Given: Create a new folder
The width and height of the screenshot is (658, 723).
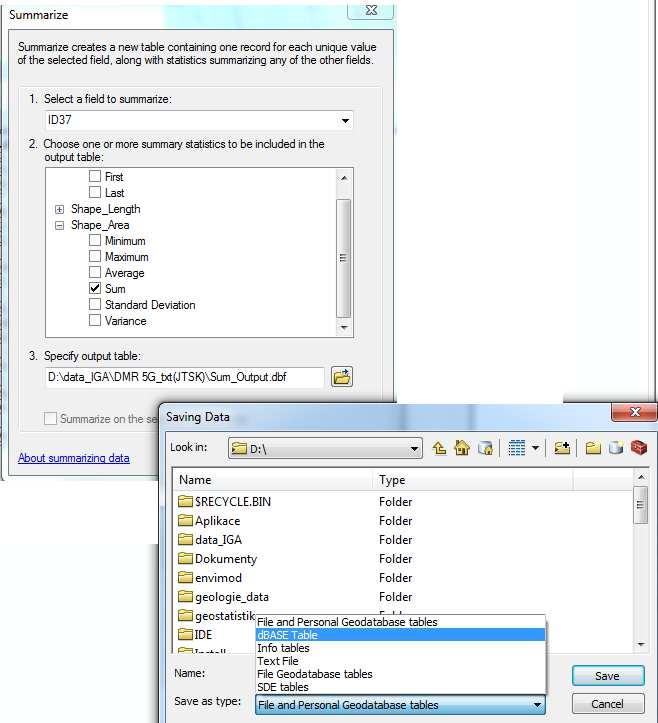Looking at the screenshot, I should 593,448.
